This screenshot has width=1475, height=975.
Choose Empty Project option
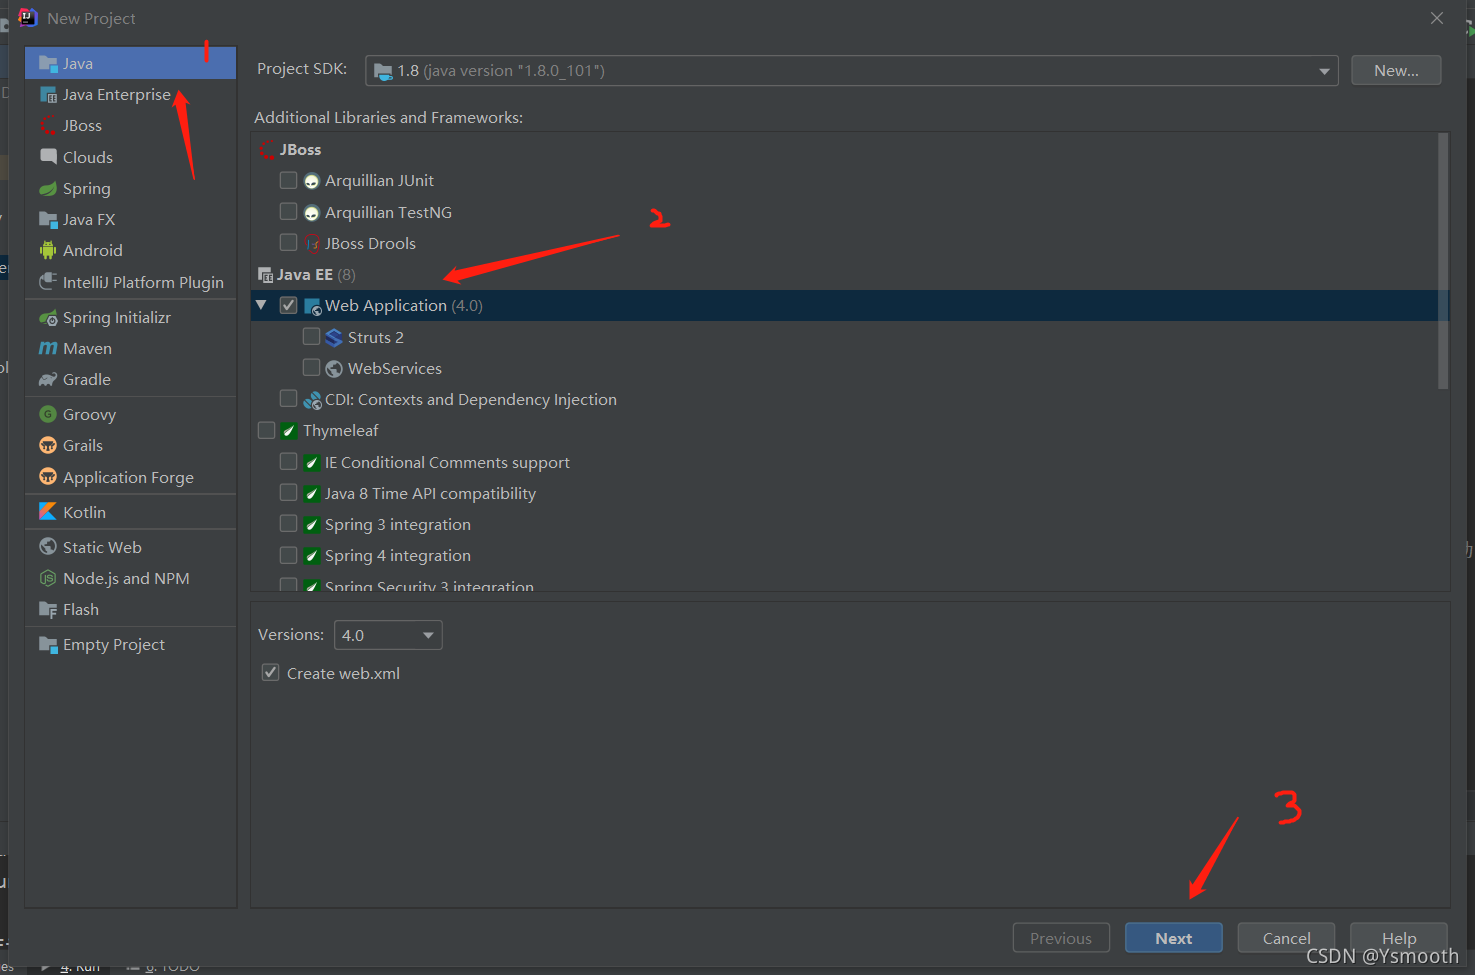coord(130,645)
